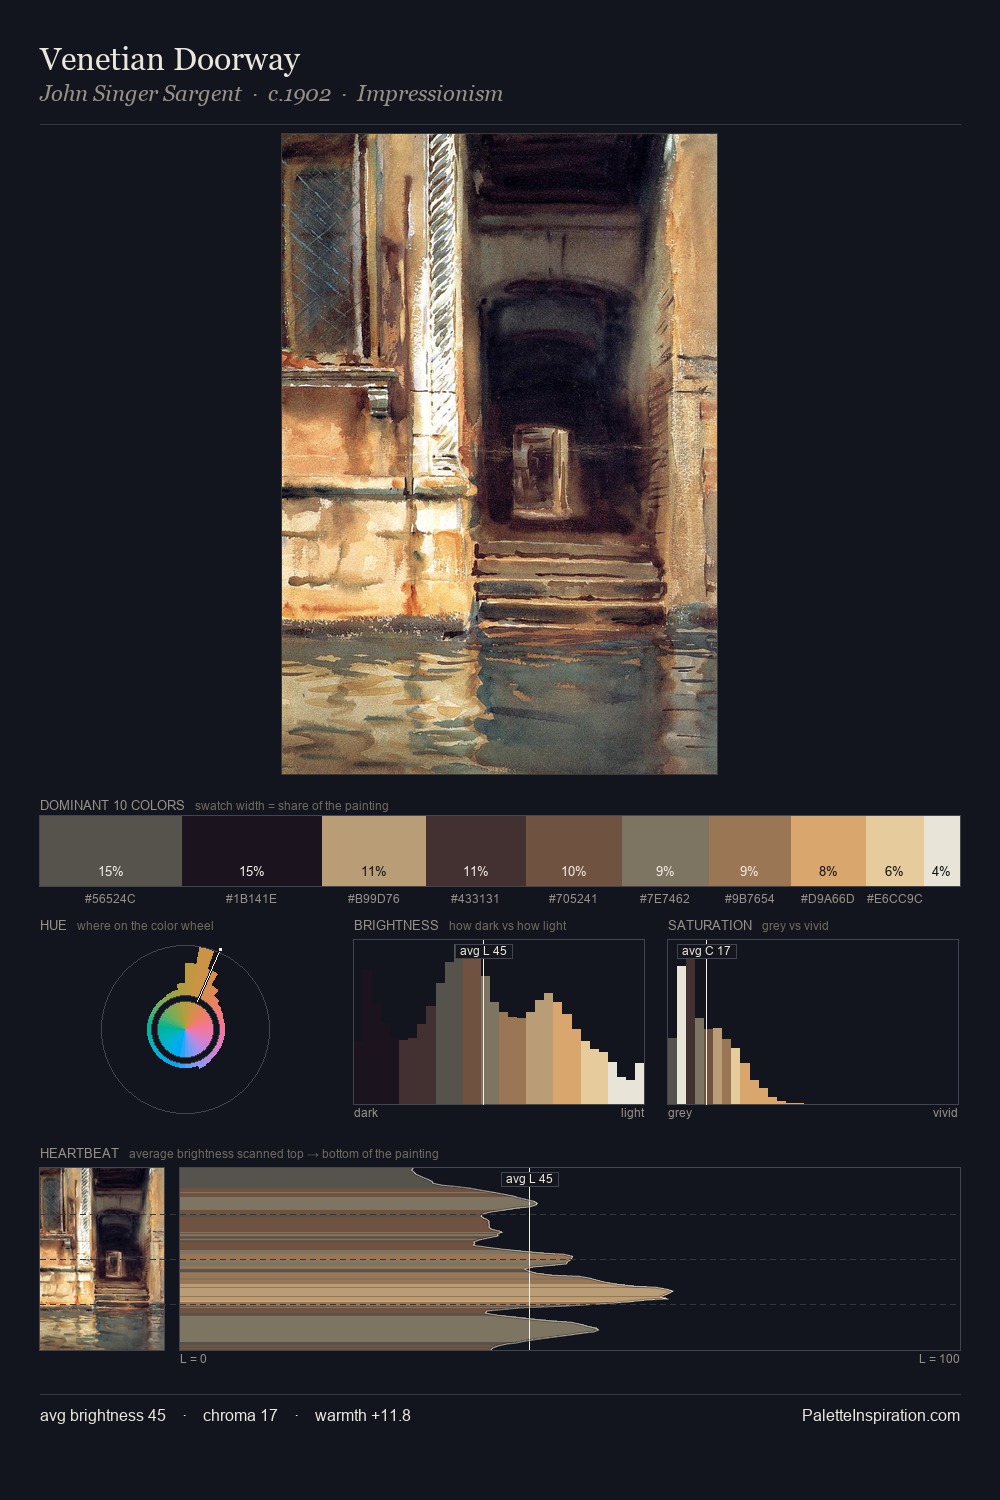The height and width of the screenshot is (1500, 1000).
Task: Click the 'avg C 17' label in Saturation histogram
Action: (706, 951)
